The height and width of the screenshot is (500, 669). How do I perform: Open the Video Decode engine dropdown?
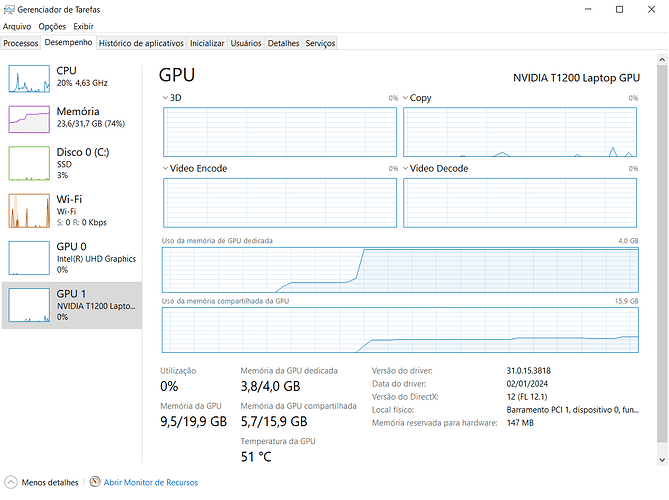tap(405, 168)
